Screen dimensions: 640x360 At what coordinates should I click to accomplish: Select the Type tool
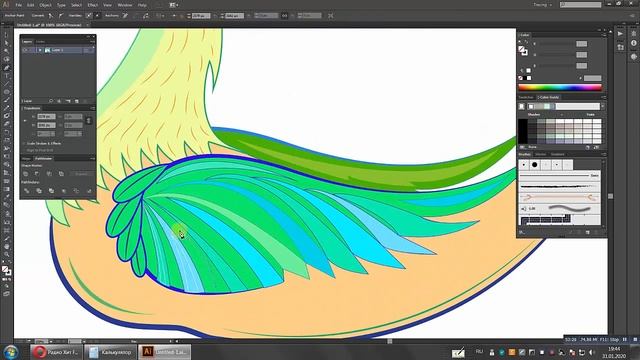click(6, 76)
